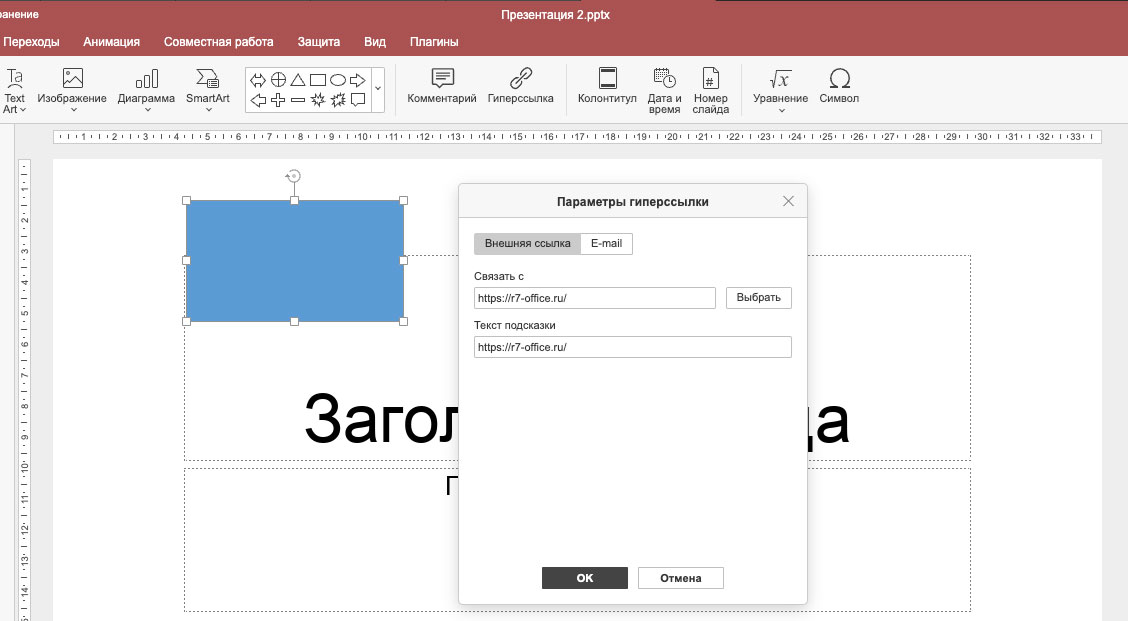Expand the SmartArt dropdown chevron

[x=208, y=110]
